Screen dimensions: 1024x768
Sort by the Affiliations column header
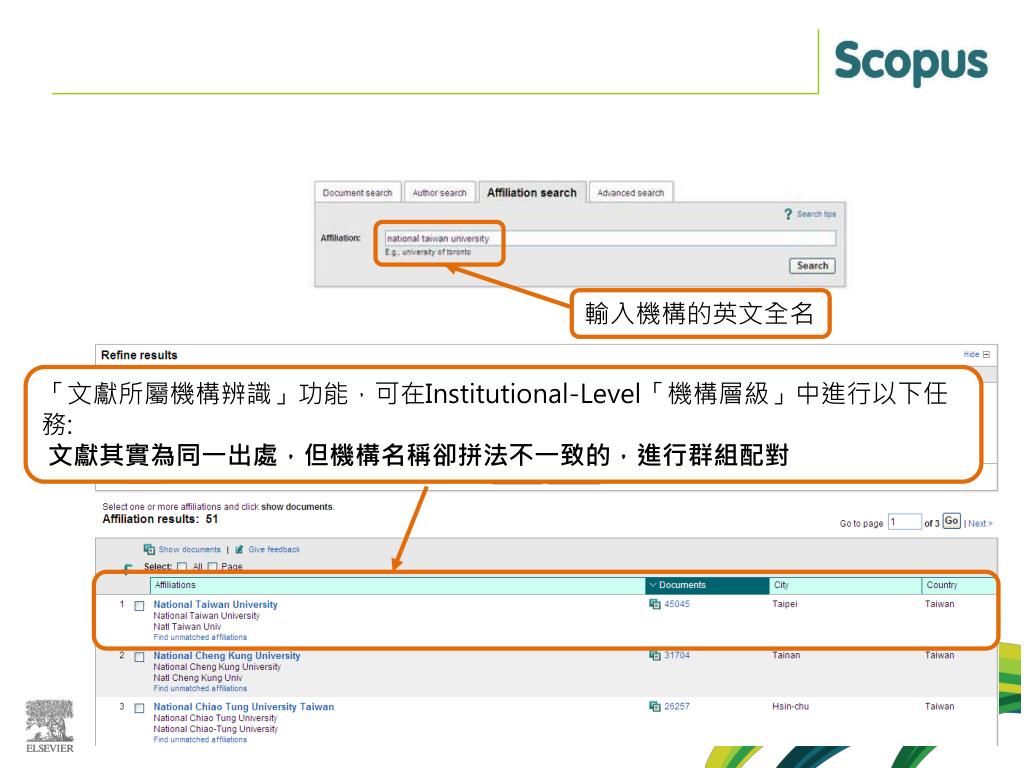click(398, 585)
